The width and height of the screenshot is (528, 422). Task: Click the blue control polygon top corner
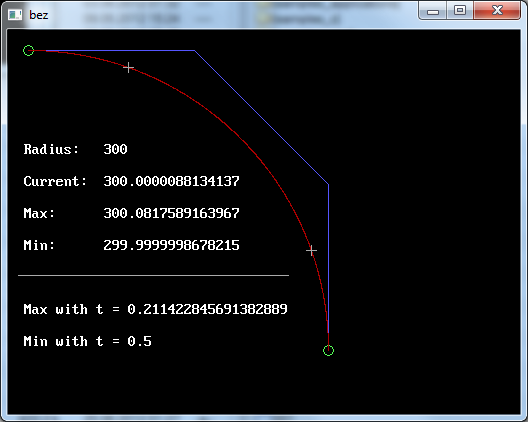[195, 51]
